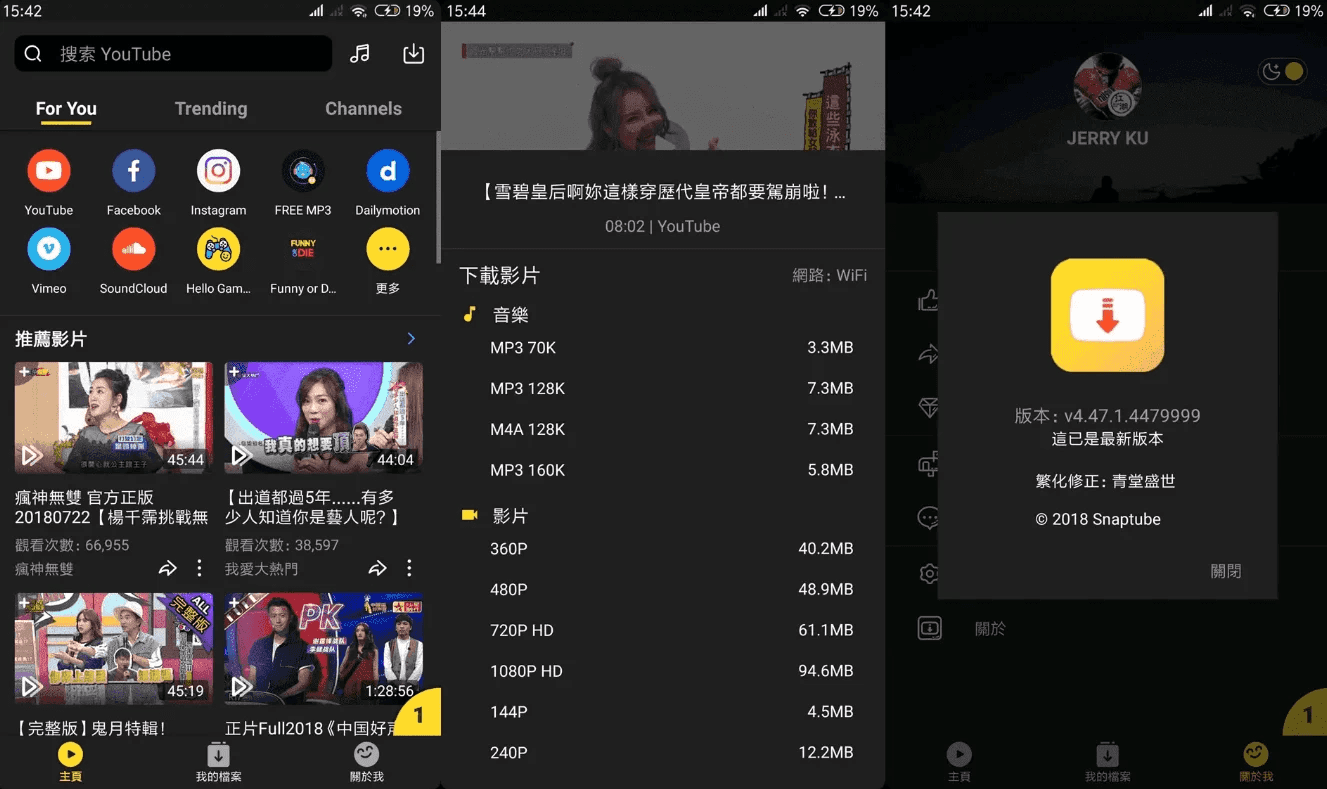Open the Funny or Die shortcut
Viewport: 1327px width, 789px height.
click(303, 249)
